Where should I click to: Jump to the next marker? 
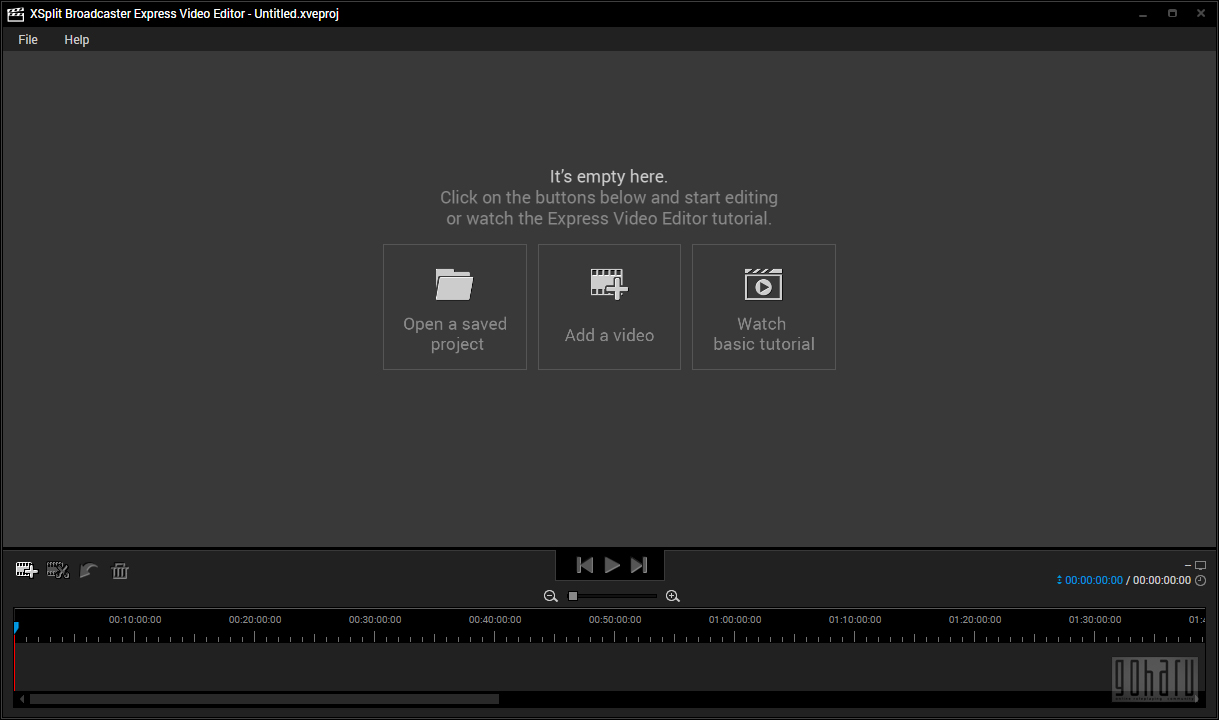tap(639, 565)
